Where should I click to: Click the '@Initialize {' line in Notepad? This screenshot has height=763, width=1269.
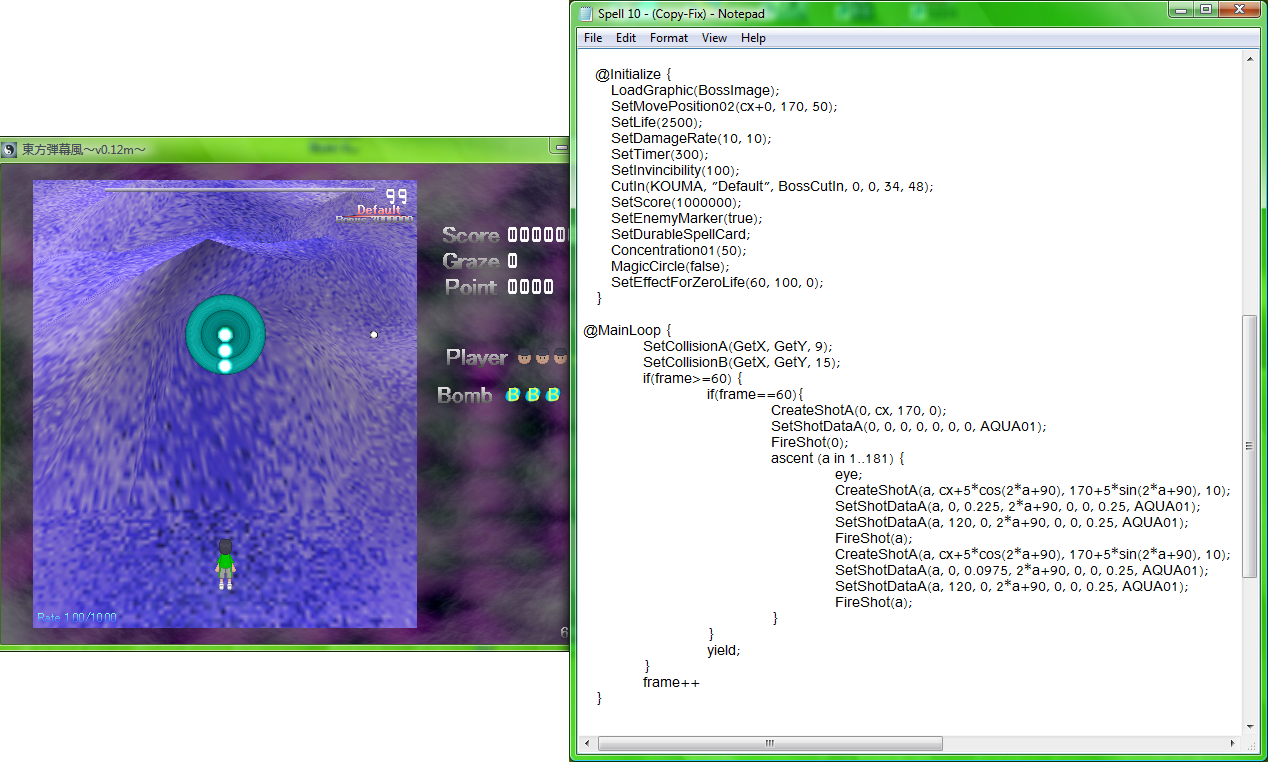[633, 74]
